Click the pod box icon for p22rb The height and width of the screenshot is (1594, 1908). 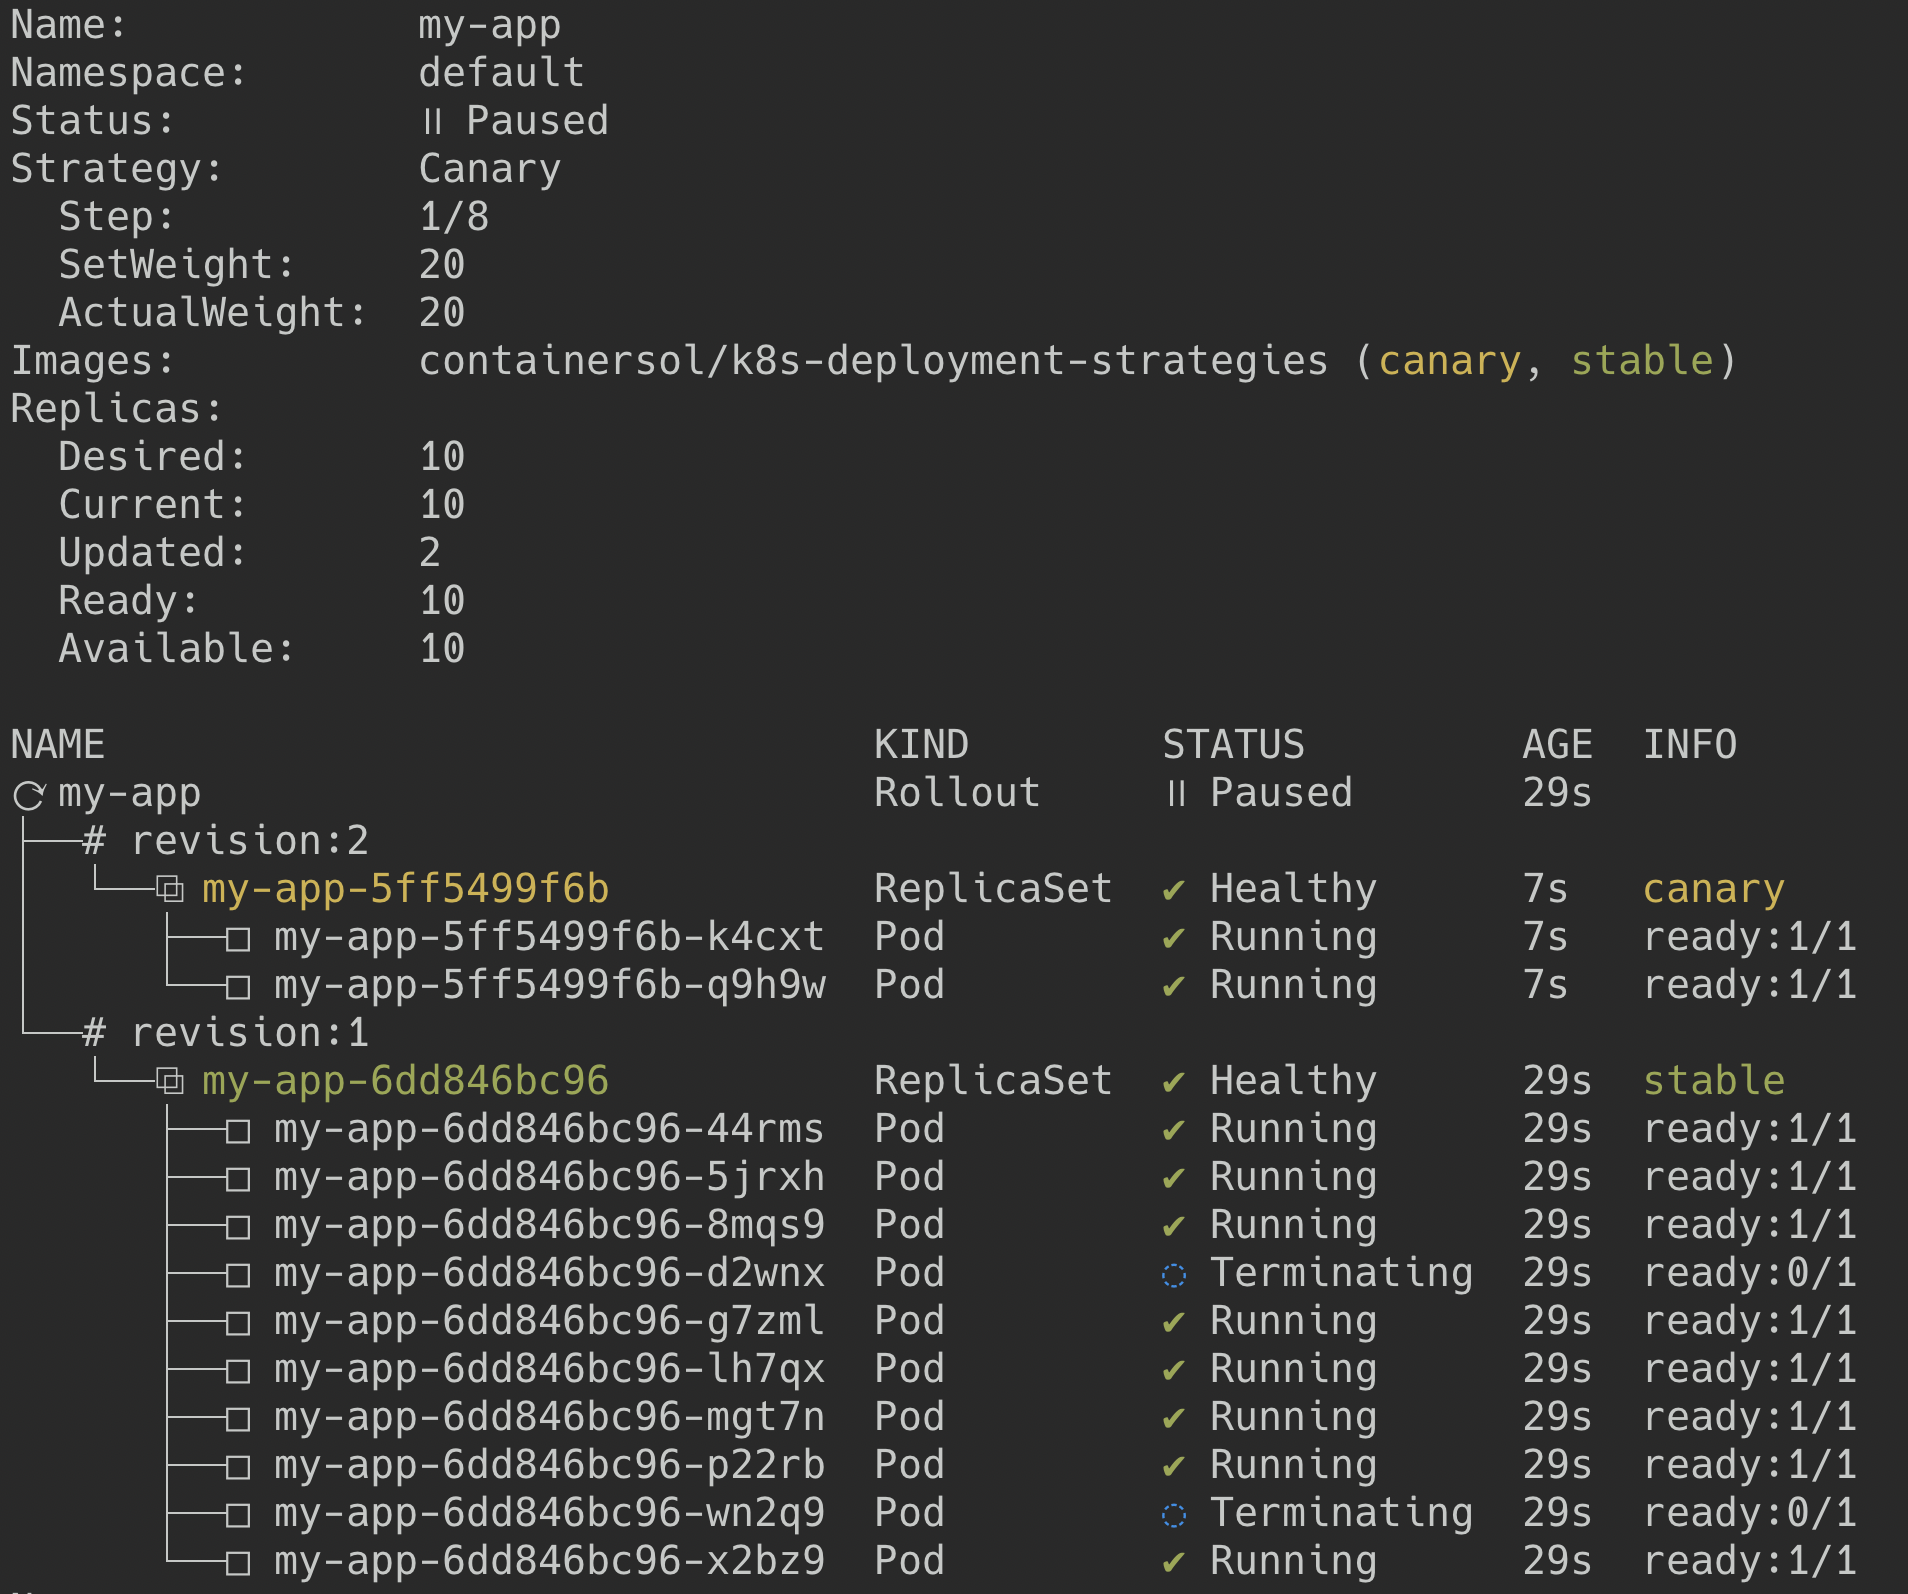(x=238, y=1467)
